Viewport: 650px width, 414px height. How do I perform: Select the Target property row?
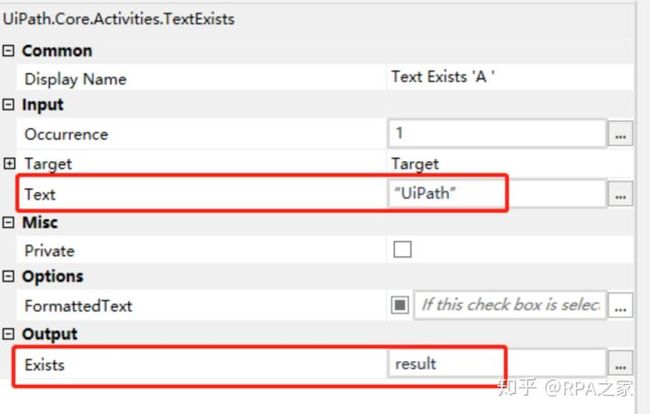click(325, 164)
